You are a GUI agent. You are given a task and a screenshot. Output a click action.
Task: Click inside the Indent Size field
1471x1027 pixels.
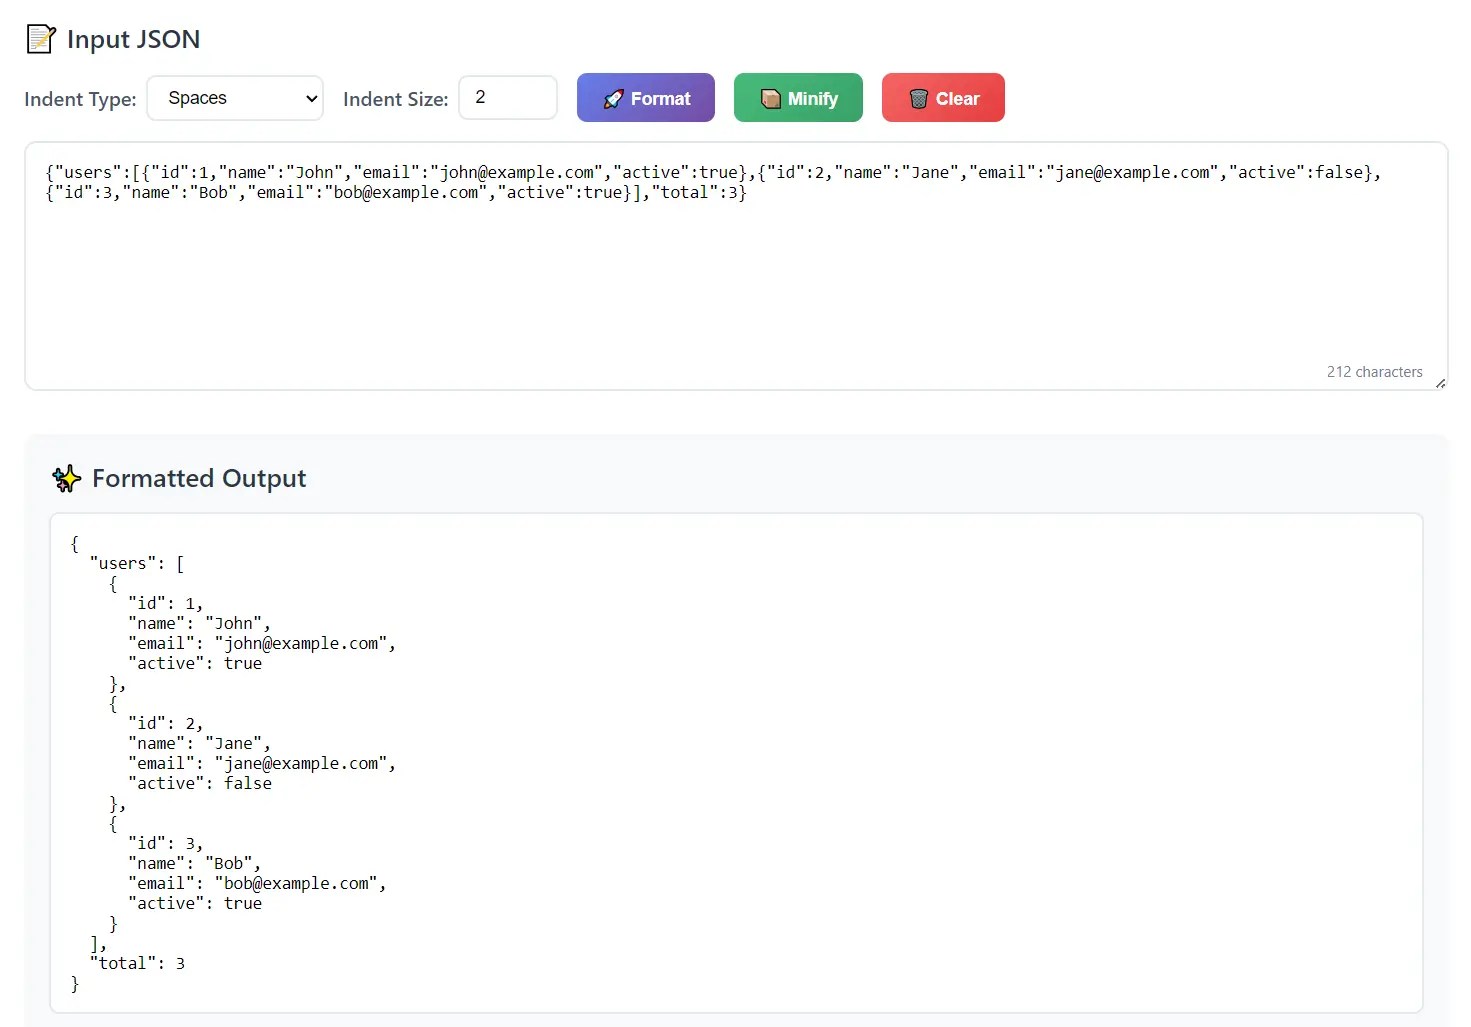(508, 97)
